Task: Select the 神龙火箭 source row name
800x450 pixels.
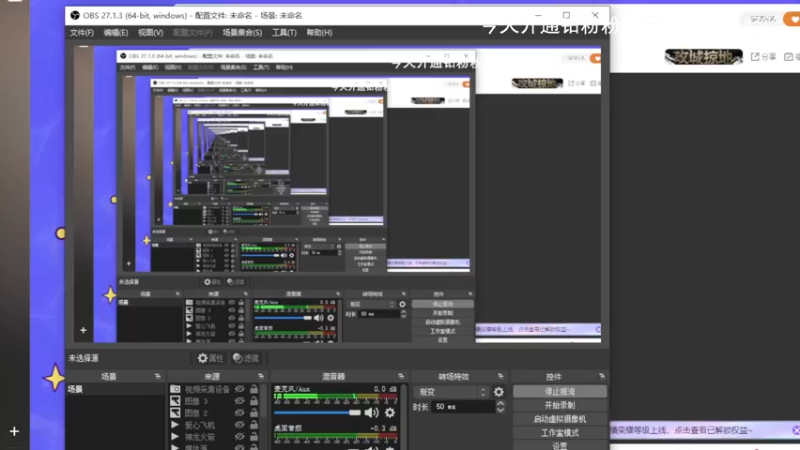Action: point(199,437)
